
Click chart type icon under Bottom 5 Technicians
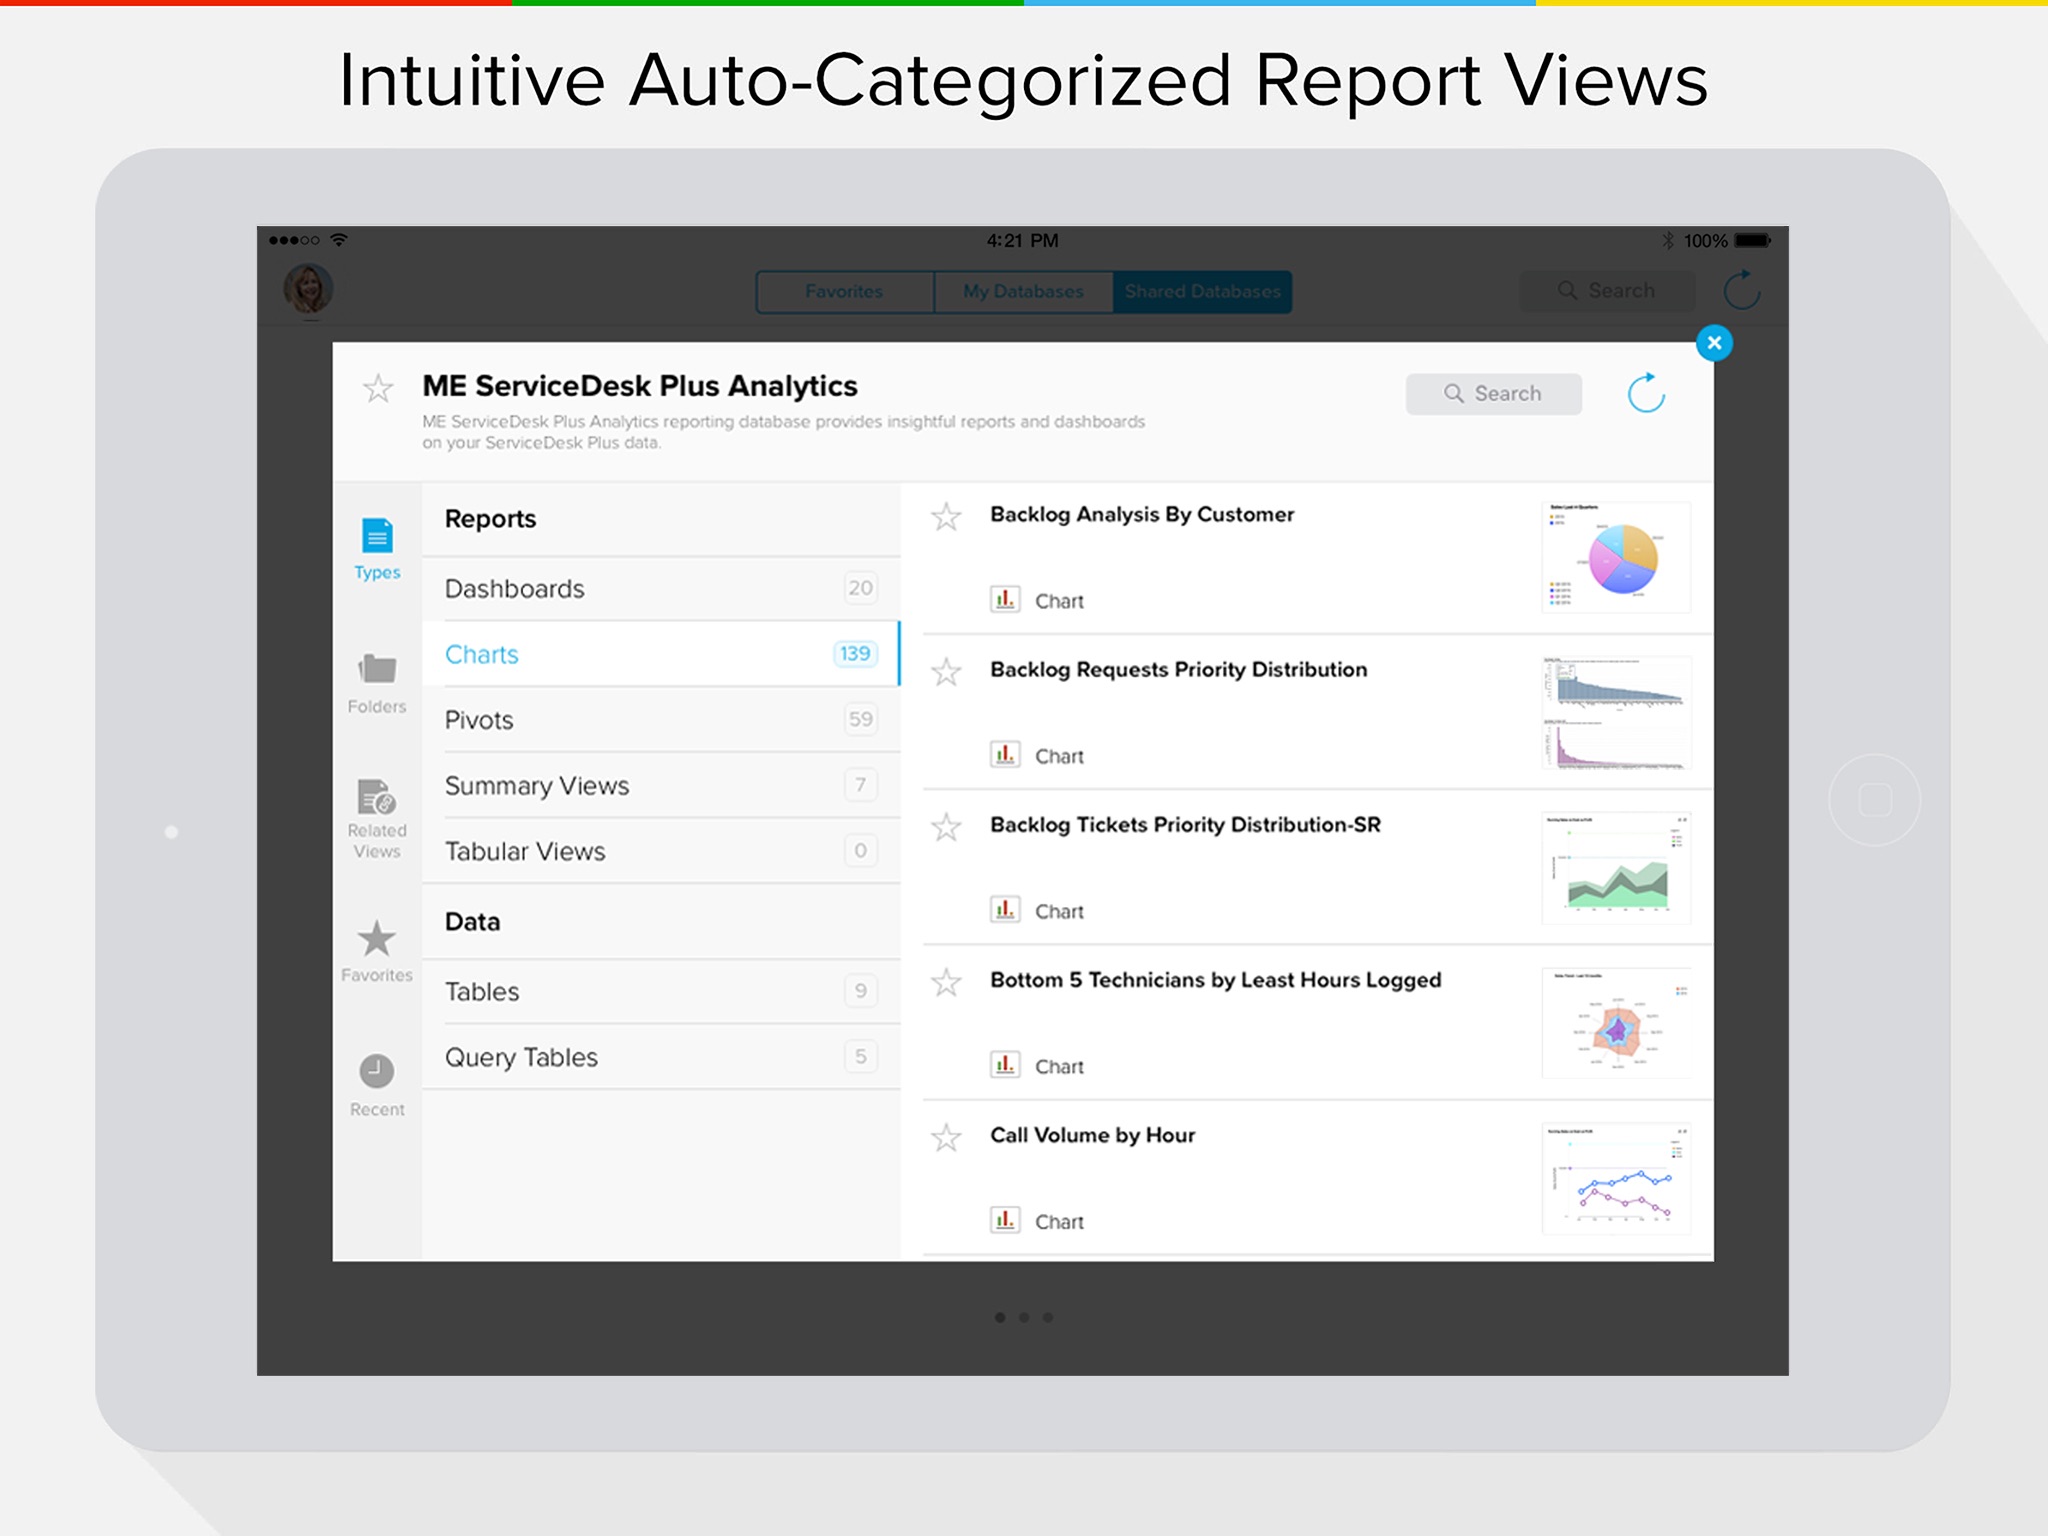[1005, 1064]
